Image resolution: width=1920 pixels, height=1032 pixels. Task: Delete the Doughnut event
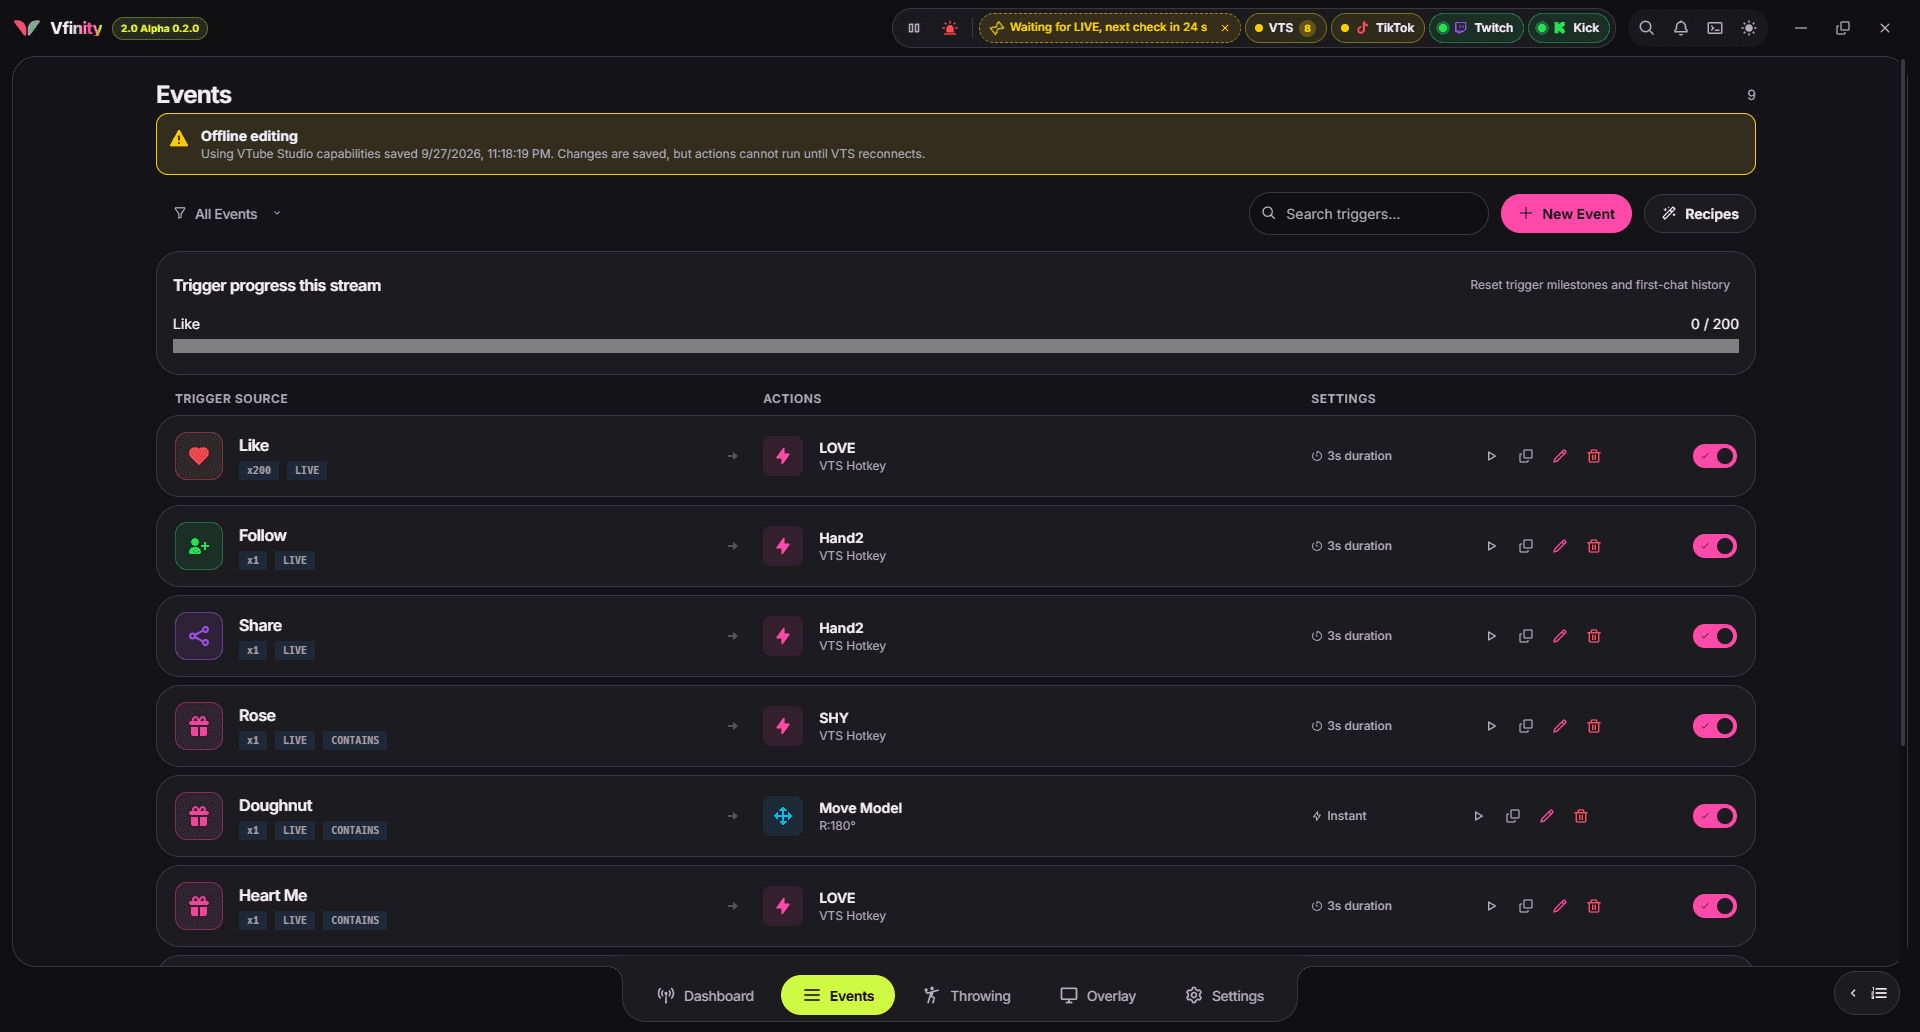tap(1581, 816)
